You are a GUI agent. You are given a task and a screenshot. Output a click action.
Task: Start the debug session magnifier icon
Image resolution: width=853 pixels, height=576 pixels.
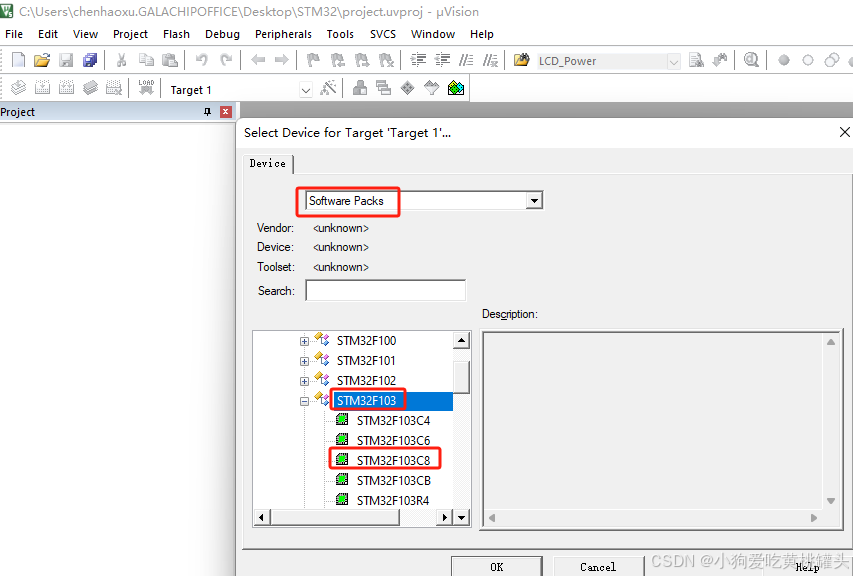click(751, 60)
